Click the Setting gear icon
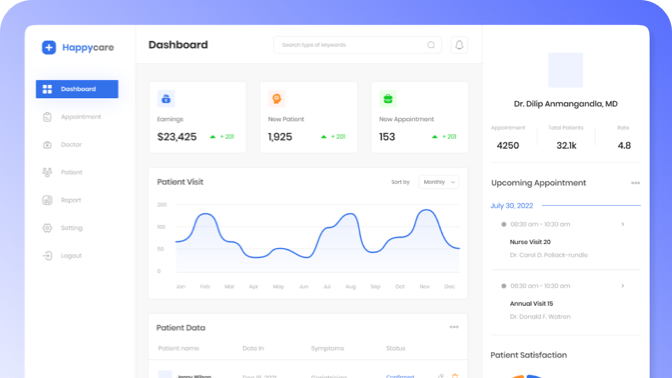Viewport: 672px width, 378px height. coord(47,228)
